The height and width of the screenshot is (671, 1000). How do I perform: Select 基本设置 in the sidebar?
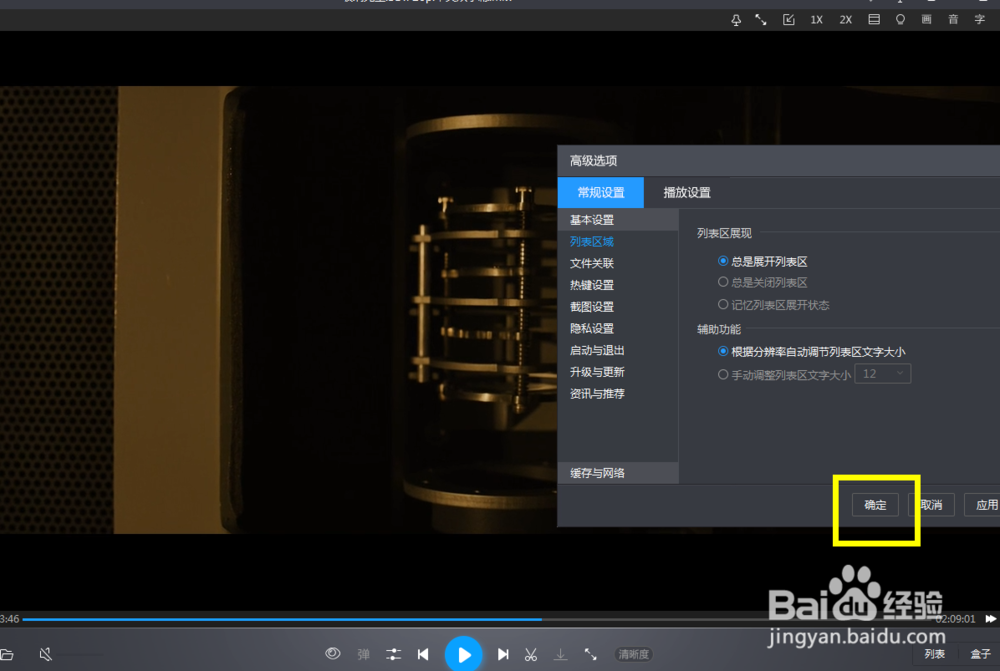tap(618, 220)
